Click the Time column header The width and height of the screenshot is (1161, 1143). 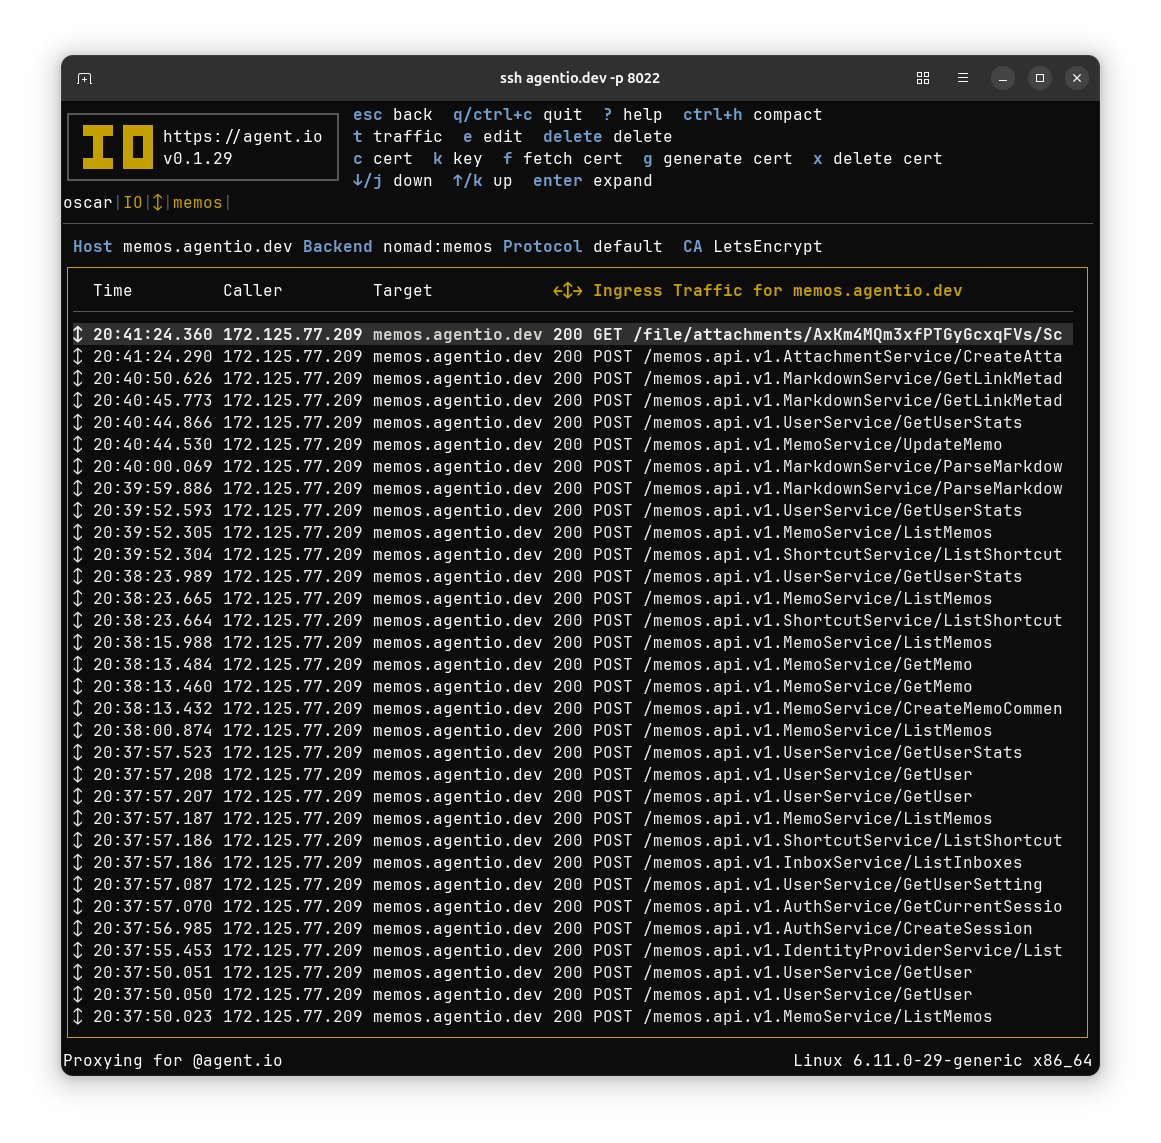[113, 291]
